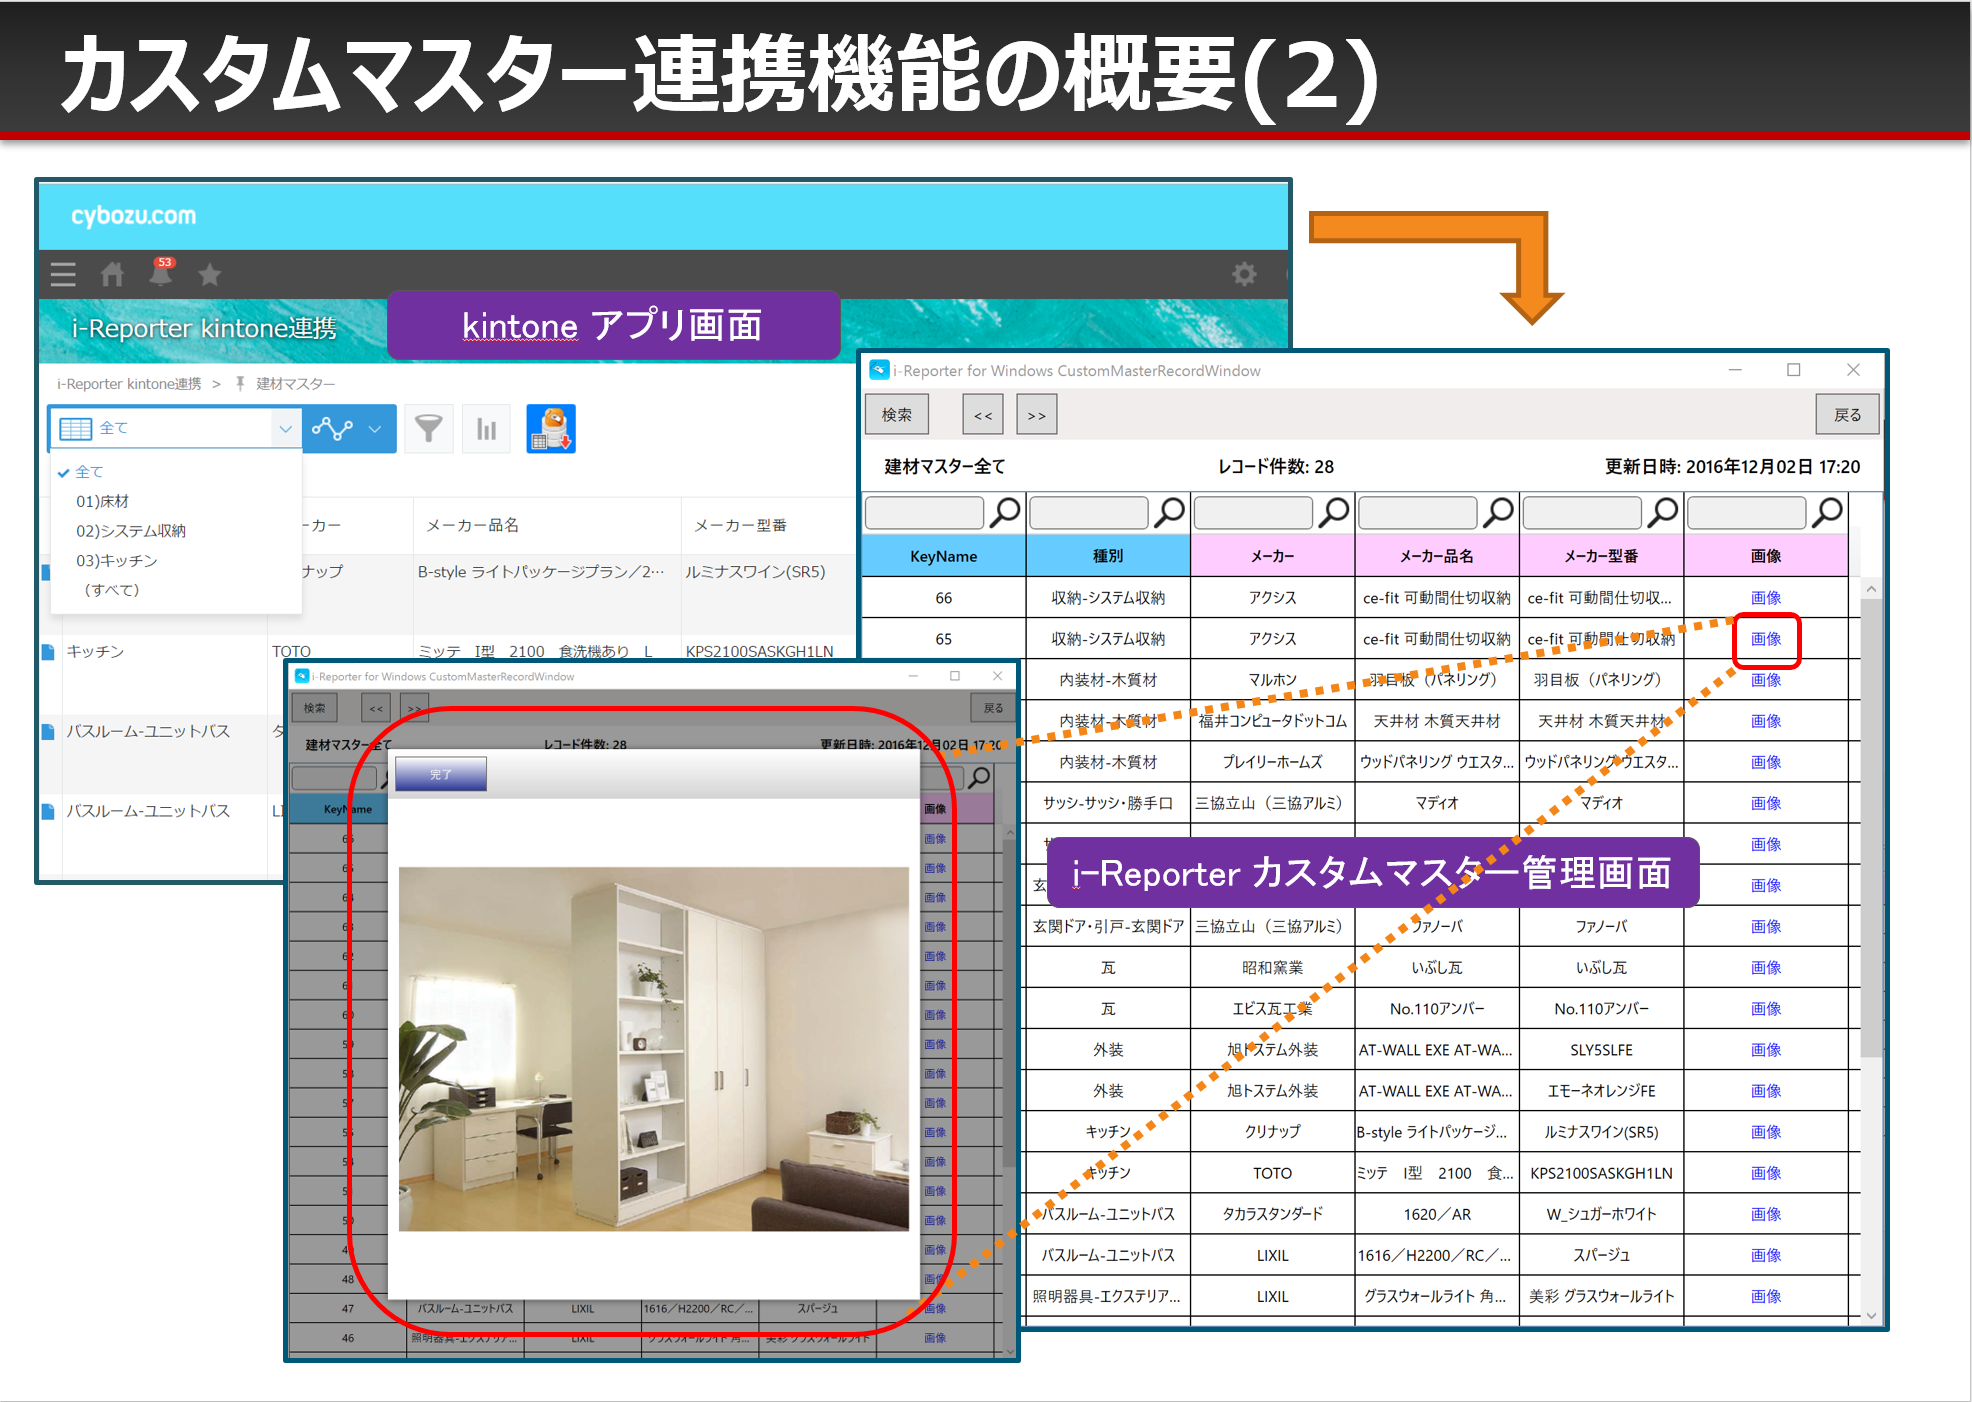The height and width of the screenshot is (1402, 1972).
Task: Click the bar chart aggregation icon
Action: pos(487,428)
